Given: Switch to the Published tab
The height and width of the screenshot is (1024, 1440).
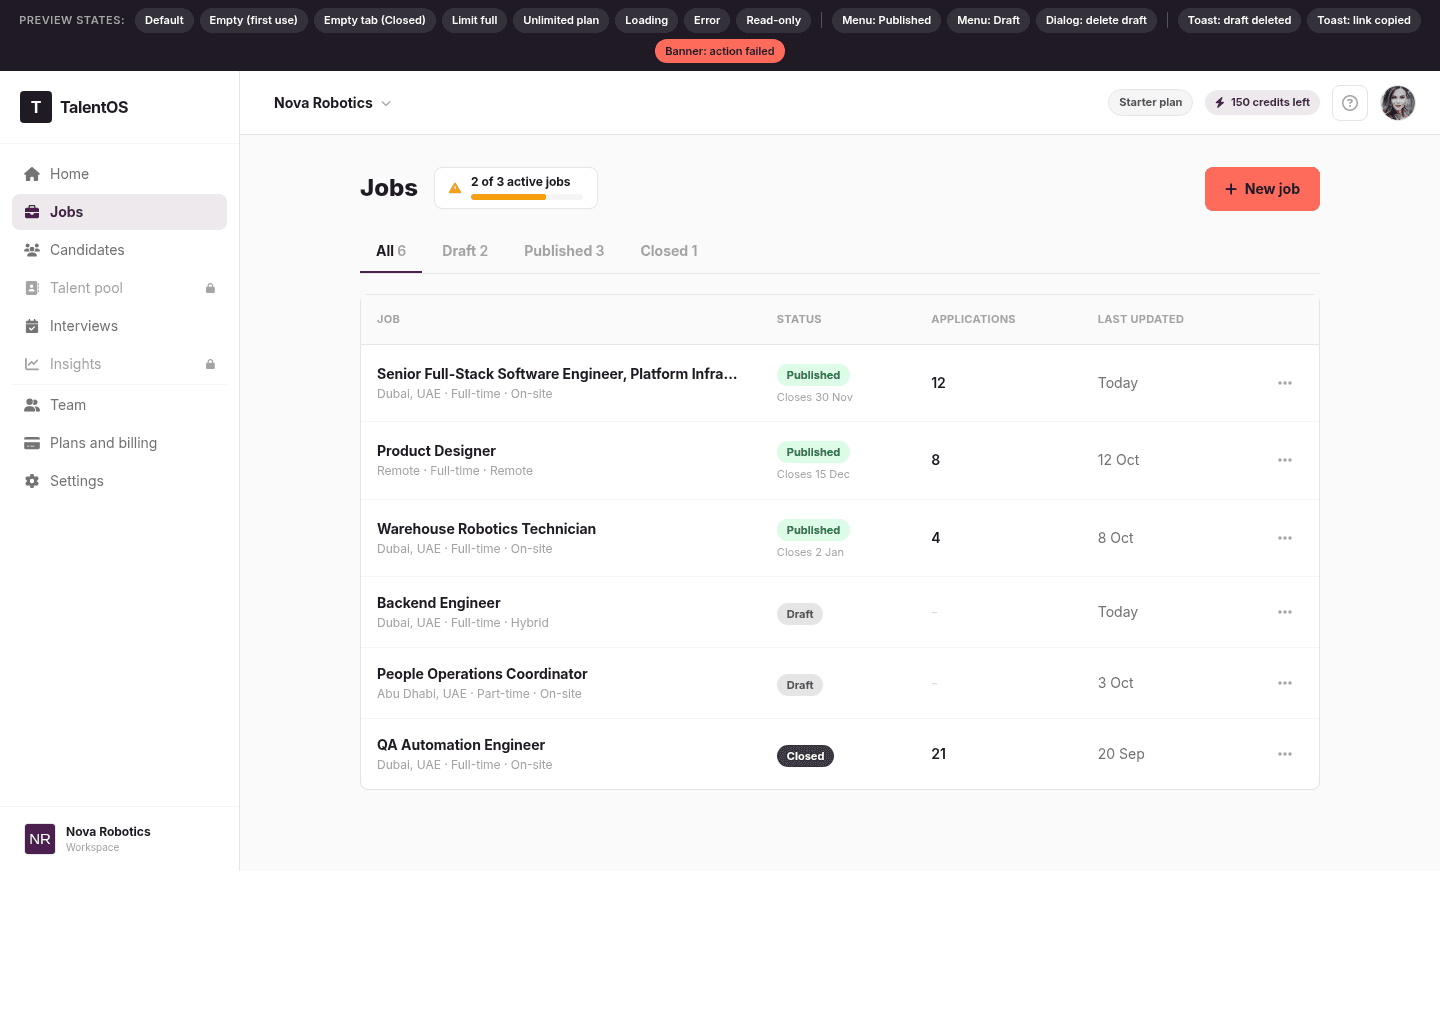Looking at the screenshot, I should click(x=564, y=251).
